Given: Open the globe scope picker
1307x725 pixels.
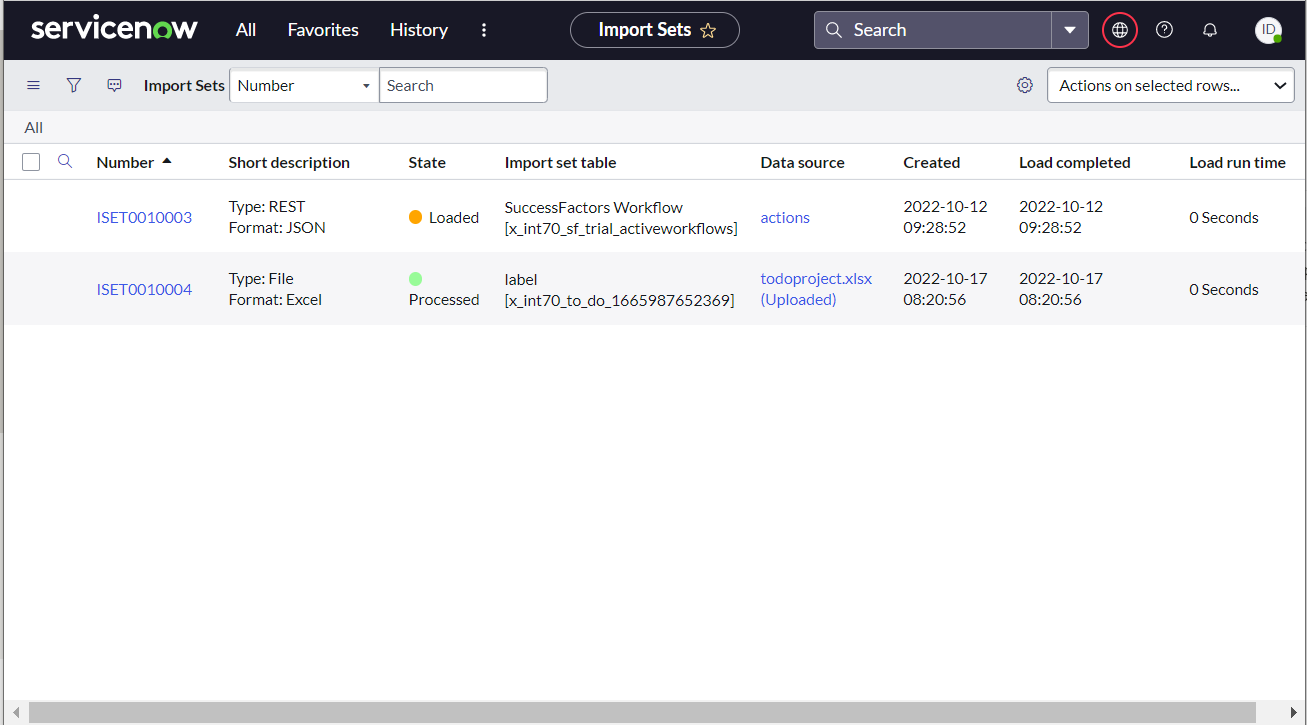Looking at the screenshot, I should [1119, 29].
